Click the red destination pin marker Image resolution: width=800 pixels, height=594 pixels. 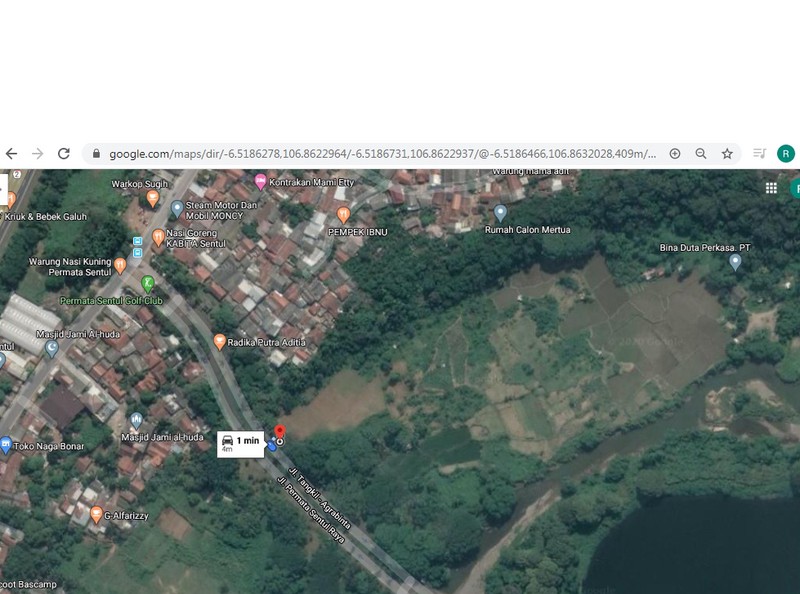pos(280,432)
